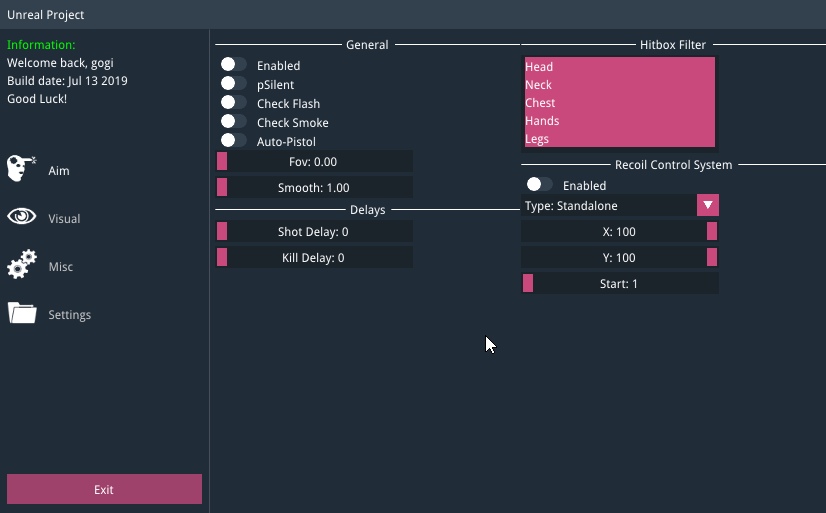Open the Visual tab label
The image size is (826, 513).
[64, 219]
